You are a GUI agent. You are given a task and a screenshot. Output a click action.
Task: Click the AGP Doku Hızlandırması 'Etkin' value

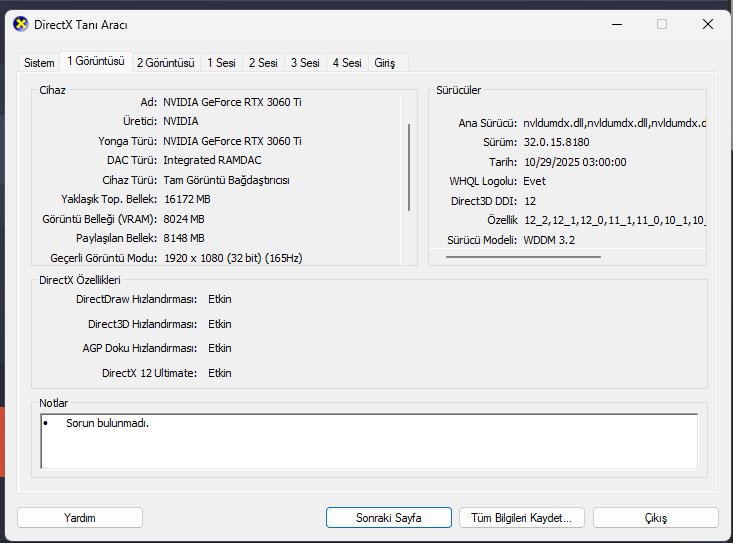[x=220, y=348]
